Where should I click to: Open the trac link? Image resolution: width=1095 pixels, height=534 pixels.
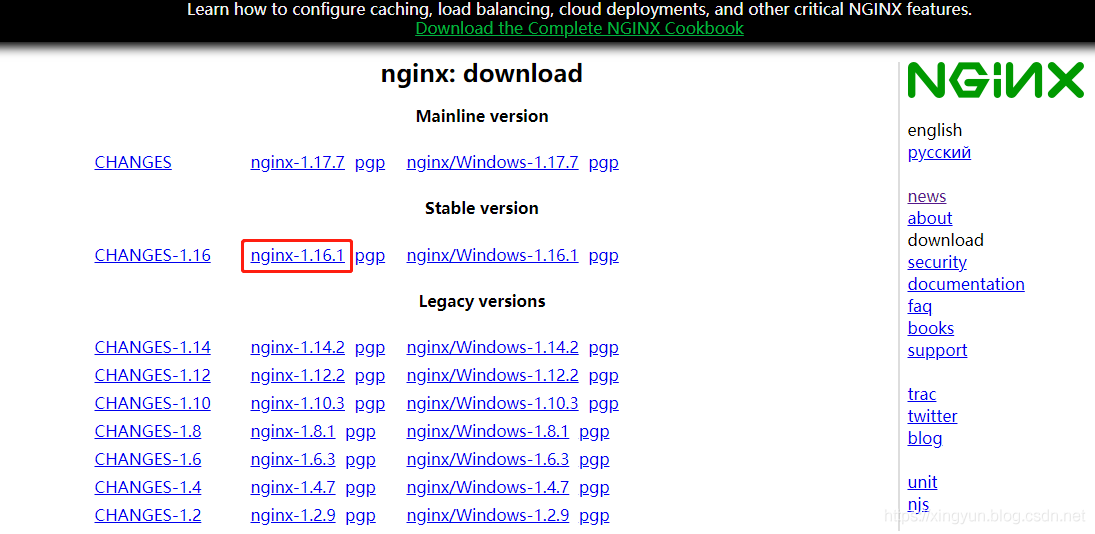coord(921,394)
